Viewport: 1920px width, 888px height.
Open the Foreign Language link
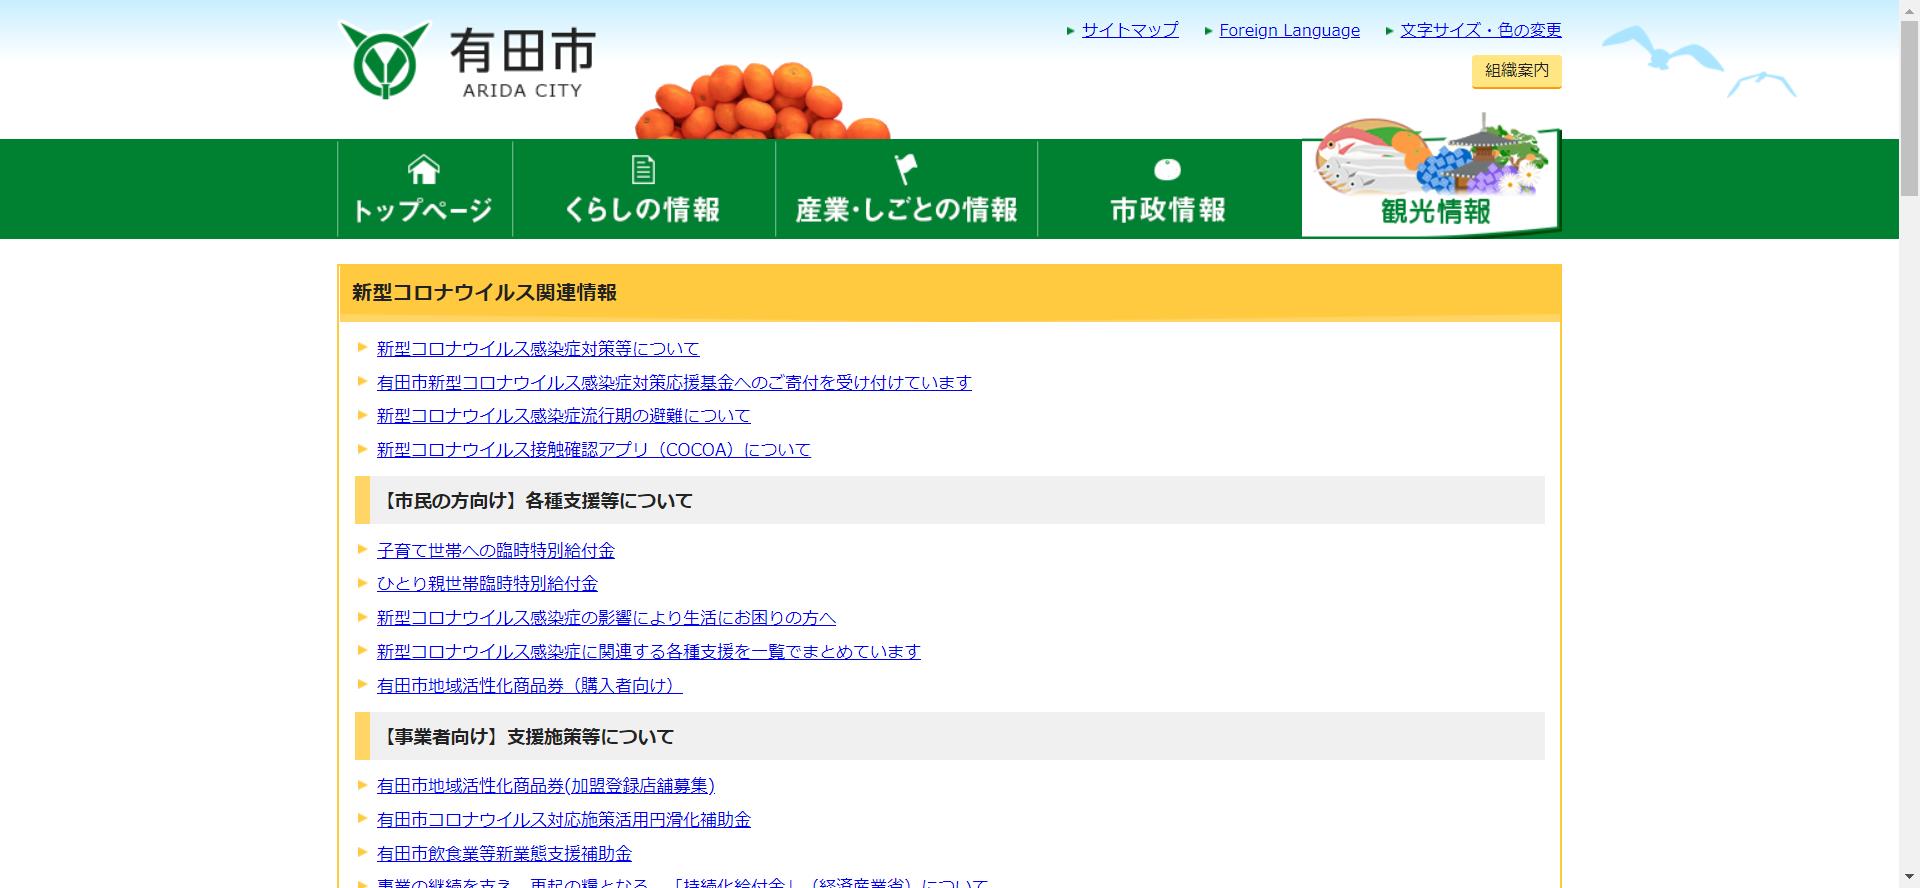click(1289, 30)
